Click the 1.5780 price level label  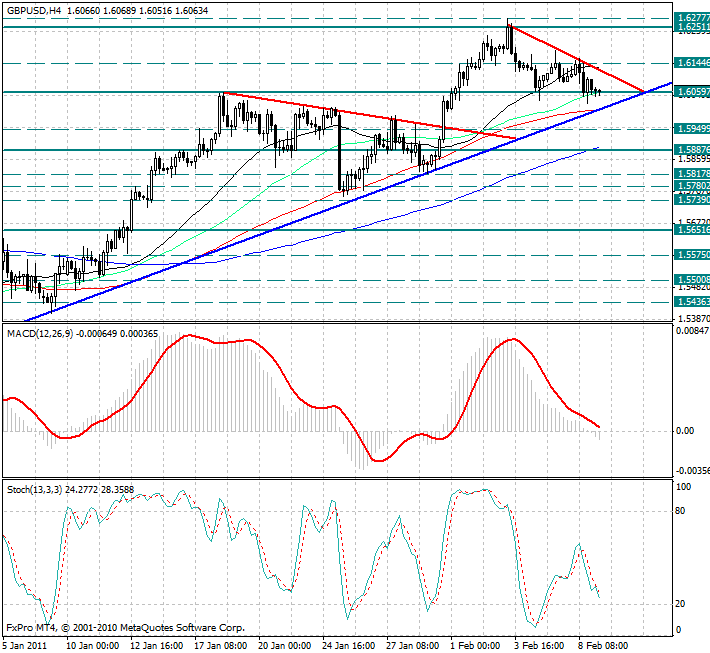point(692,186)
